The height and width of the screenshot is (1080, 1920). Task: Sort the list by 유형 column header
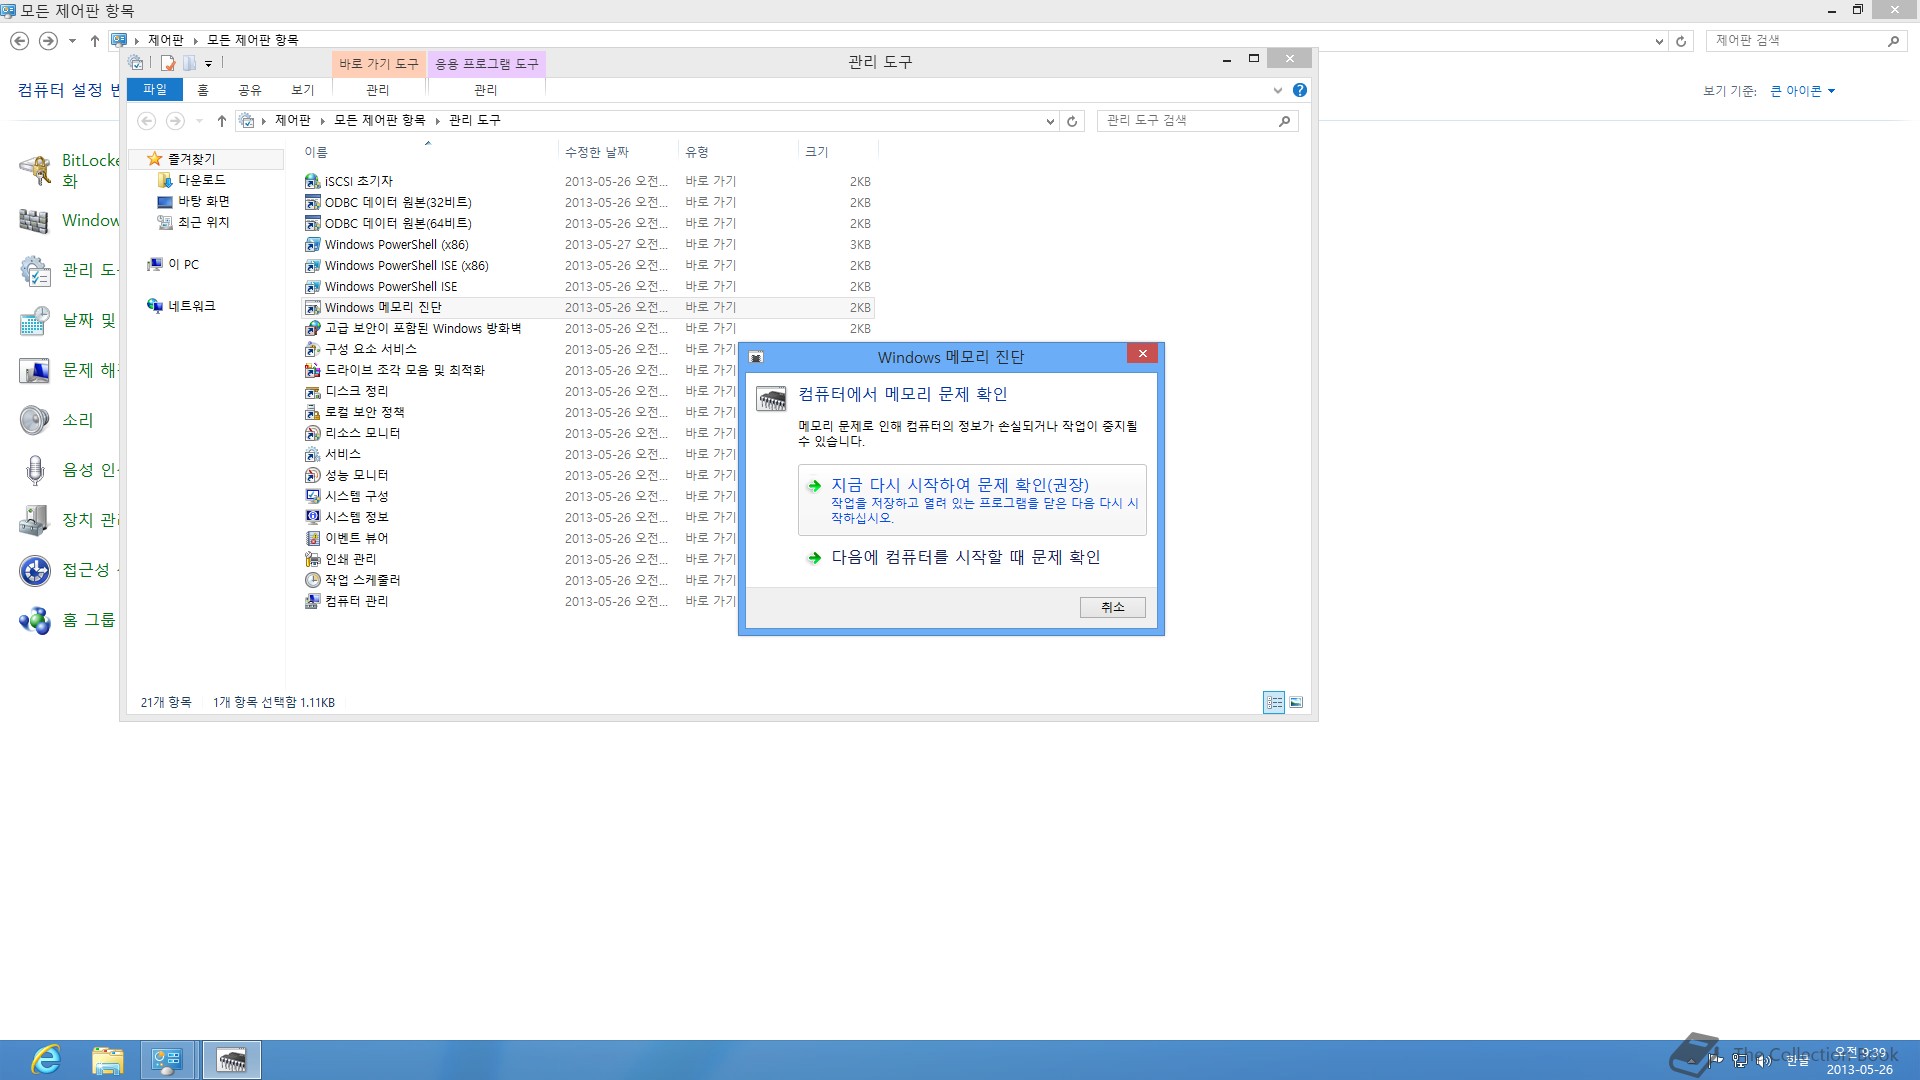[738, 152]
